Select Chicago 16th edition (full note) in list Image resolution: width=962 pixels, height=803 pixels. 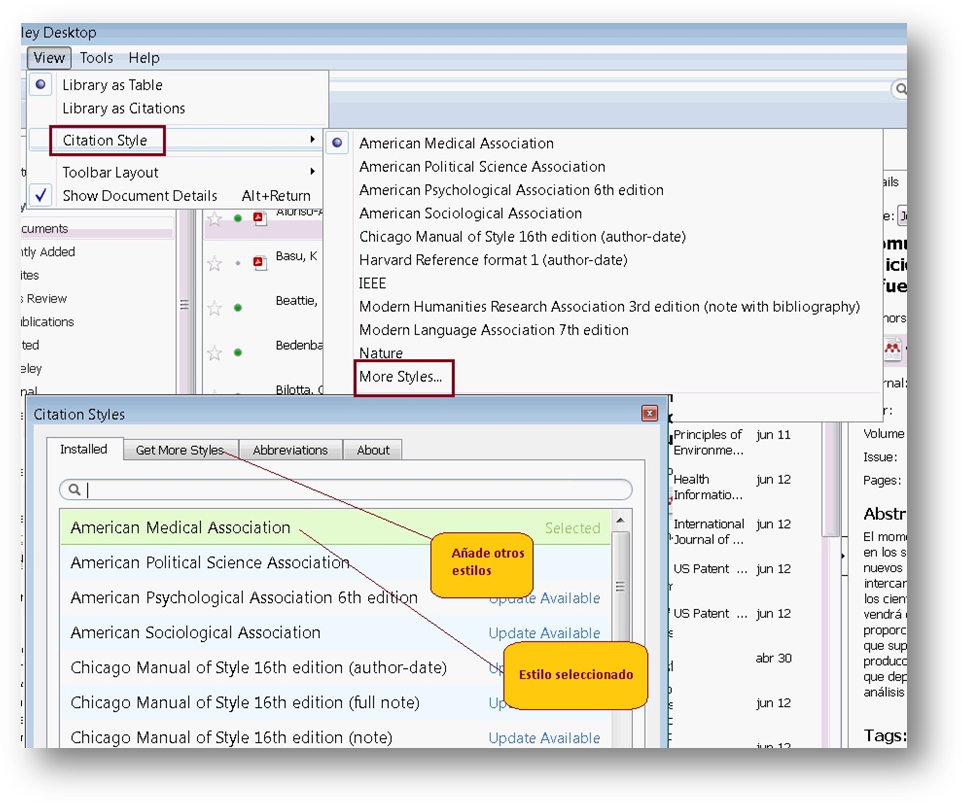point(336,702)
